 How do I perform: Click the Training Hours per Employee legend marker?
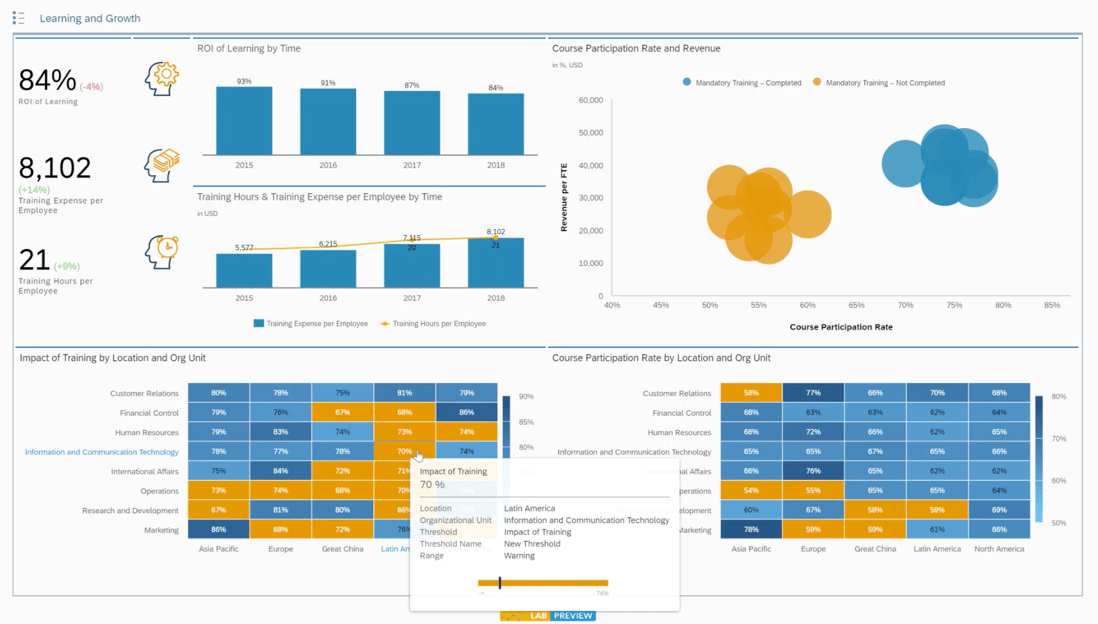pyautogui.click(x=385, y=323)
